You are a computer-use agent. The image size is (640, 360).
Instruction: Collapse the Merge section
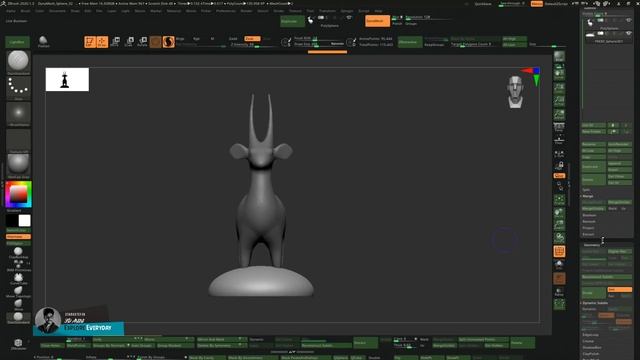[588, 196]
